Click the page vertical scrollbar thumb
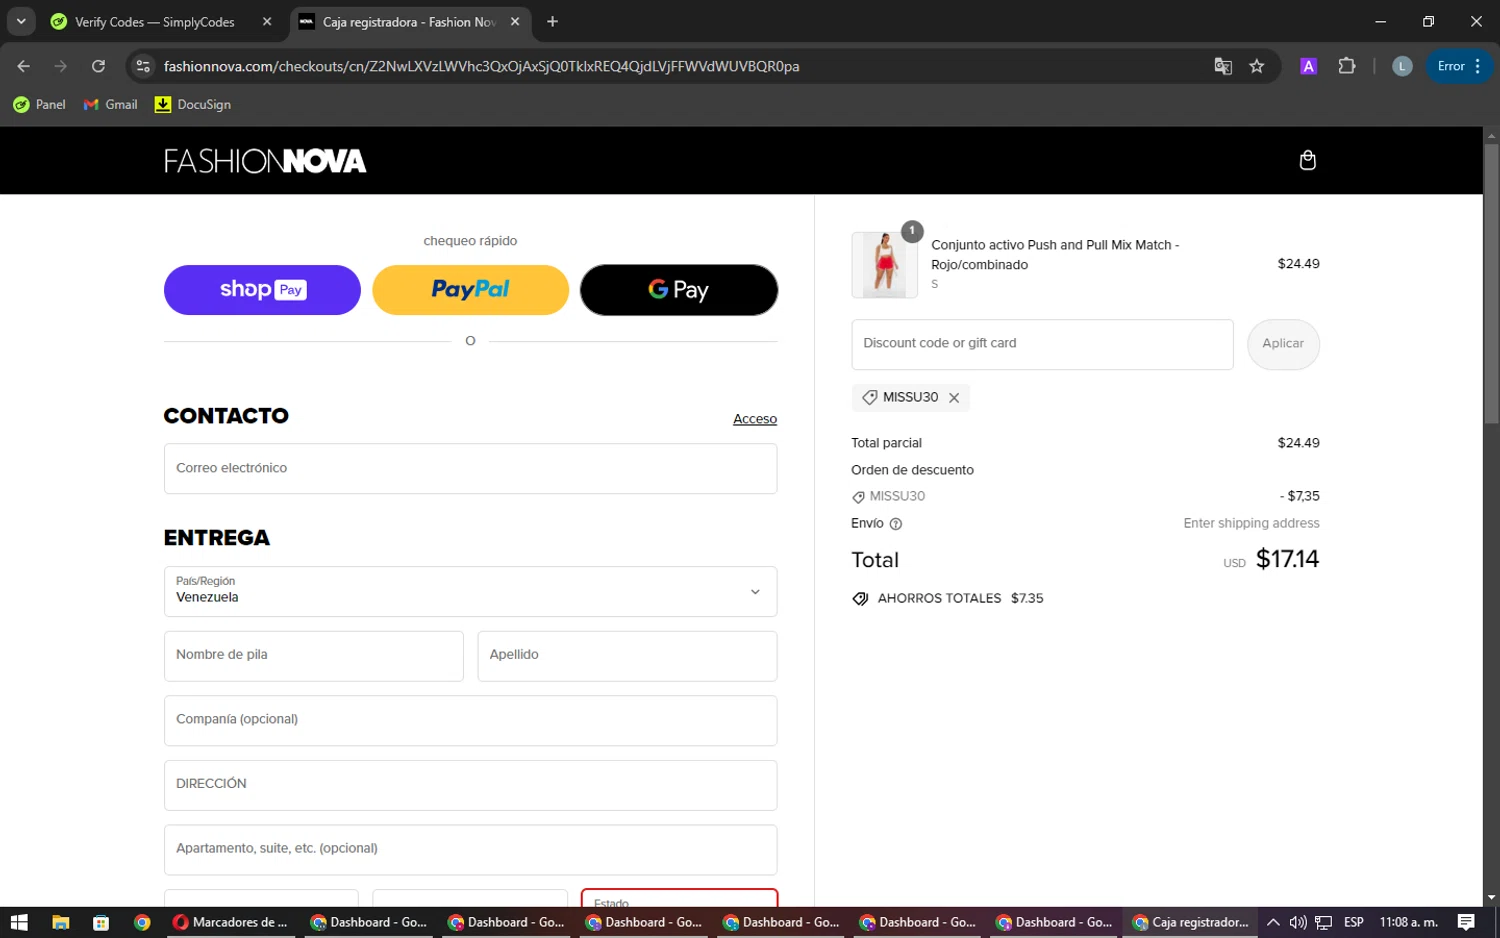The width and height of the screenshot is (1500, 938). coord(1491,285)
